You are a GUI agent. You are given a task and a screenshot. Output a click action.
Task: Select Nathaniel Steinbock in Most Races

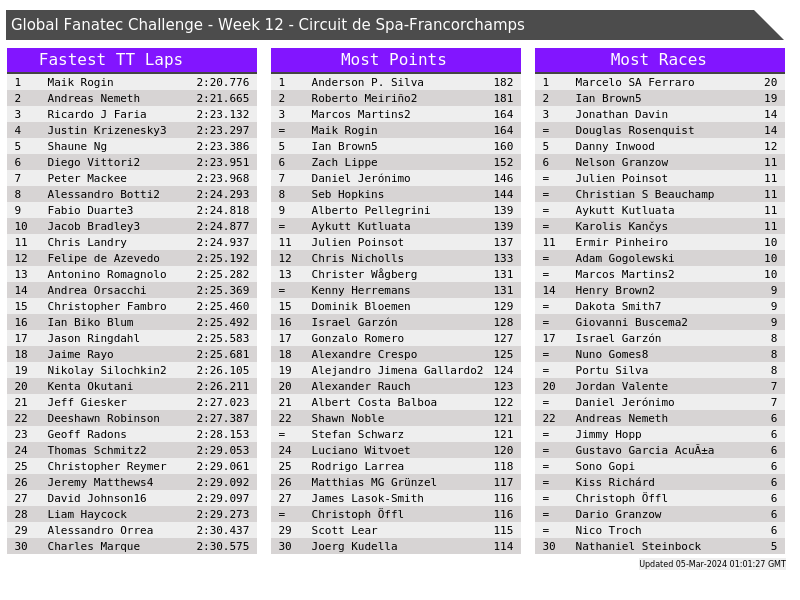click(638, 546)
